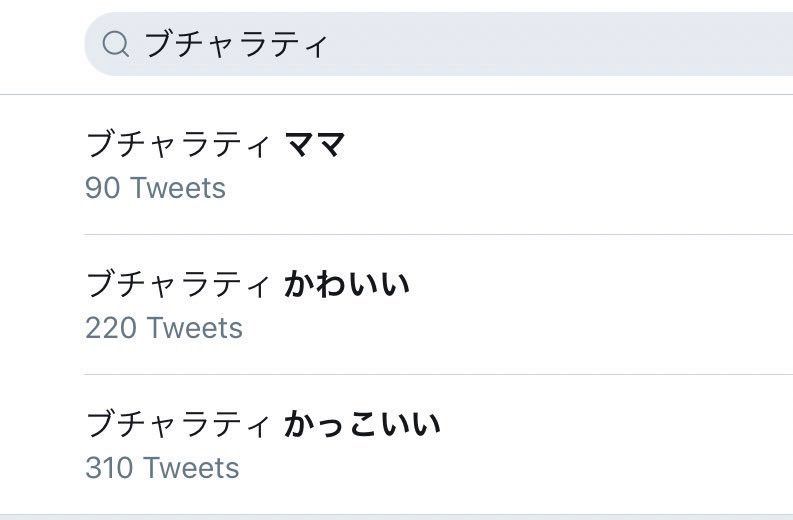Tap ブチャラティ text in the かわいい suggestion
This screenshot has width=793, height=520.
179,284
